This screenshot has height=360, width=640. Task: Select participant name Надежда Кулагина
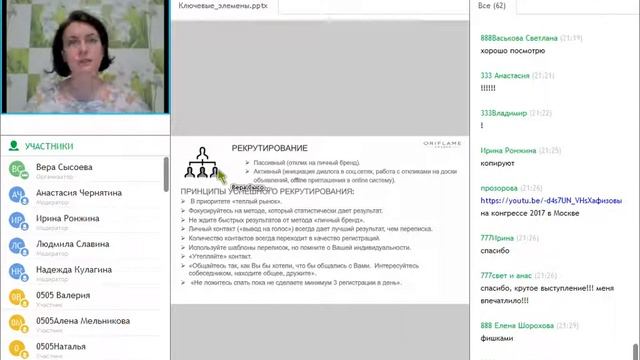coord(74,270)
